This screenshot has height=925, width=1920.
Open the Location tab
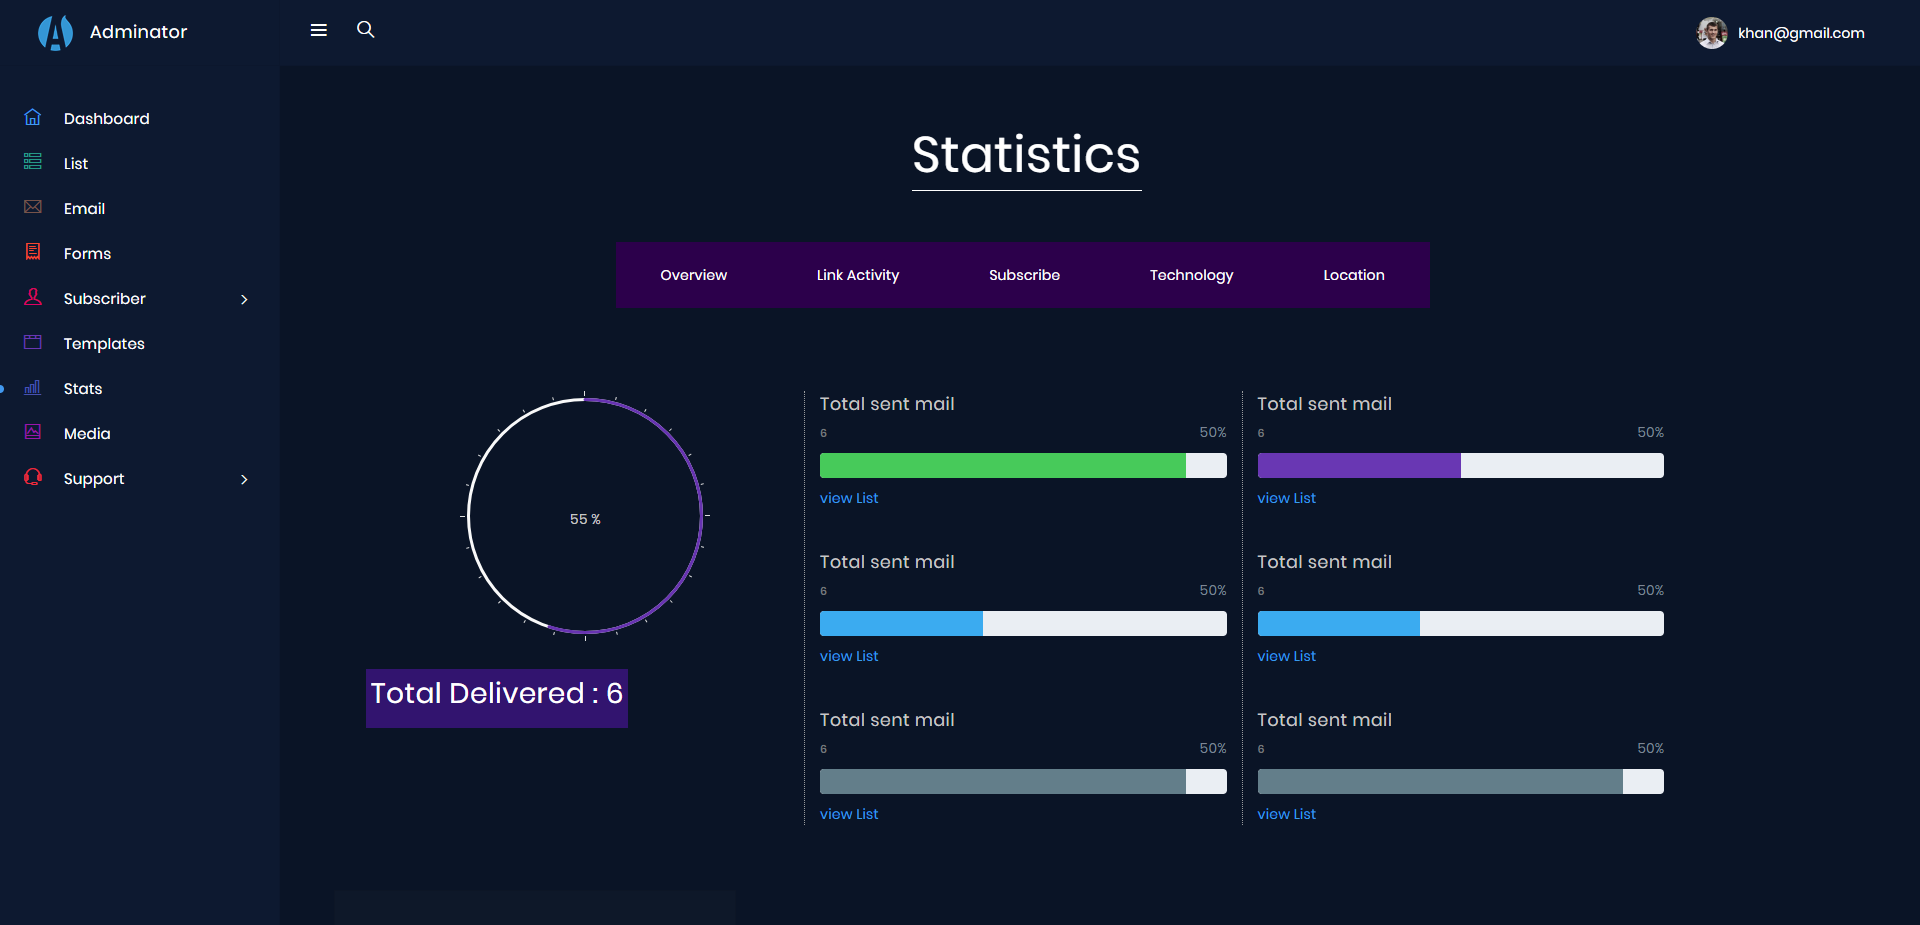[x=1353, y=275]
